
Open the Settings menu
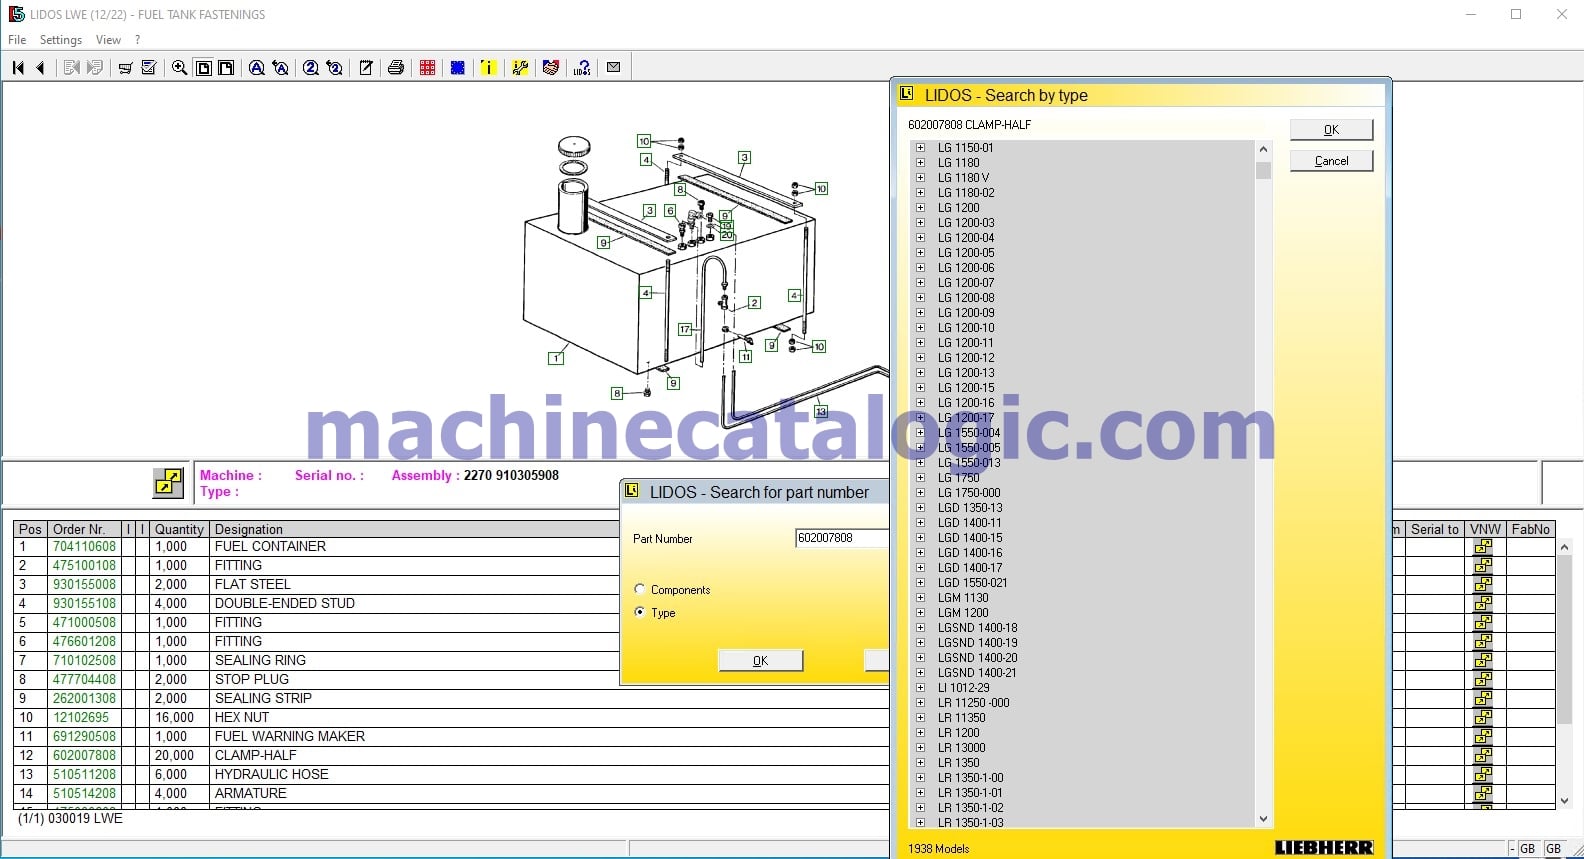coord(61,40)
